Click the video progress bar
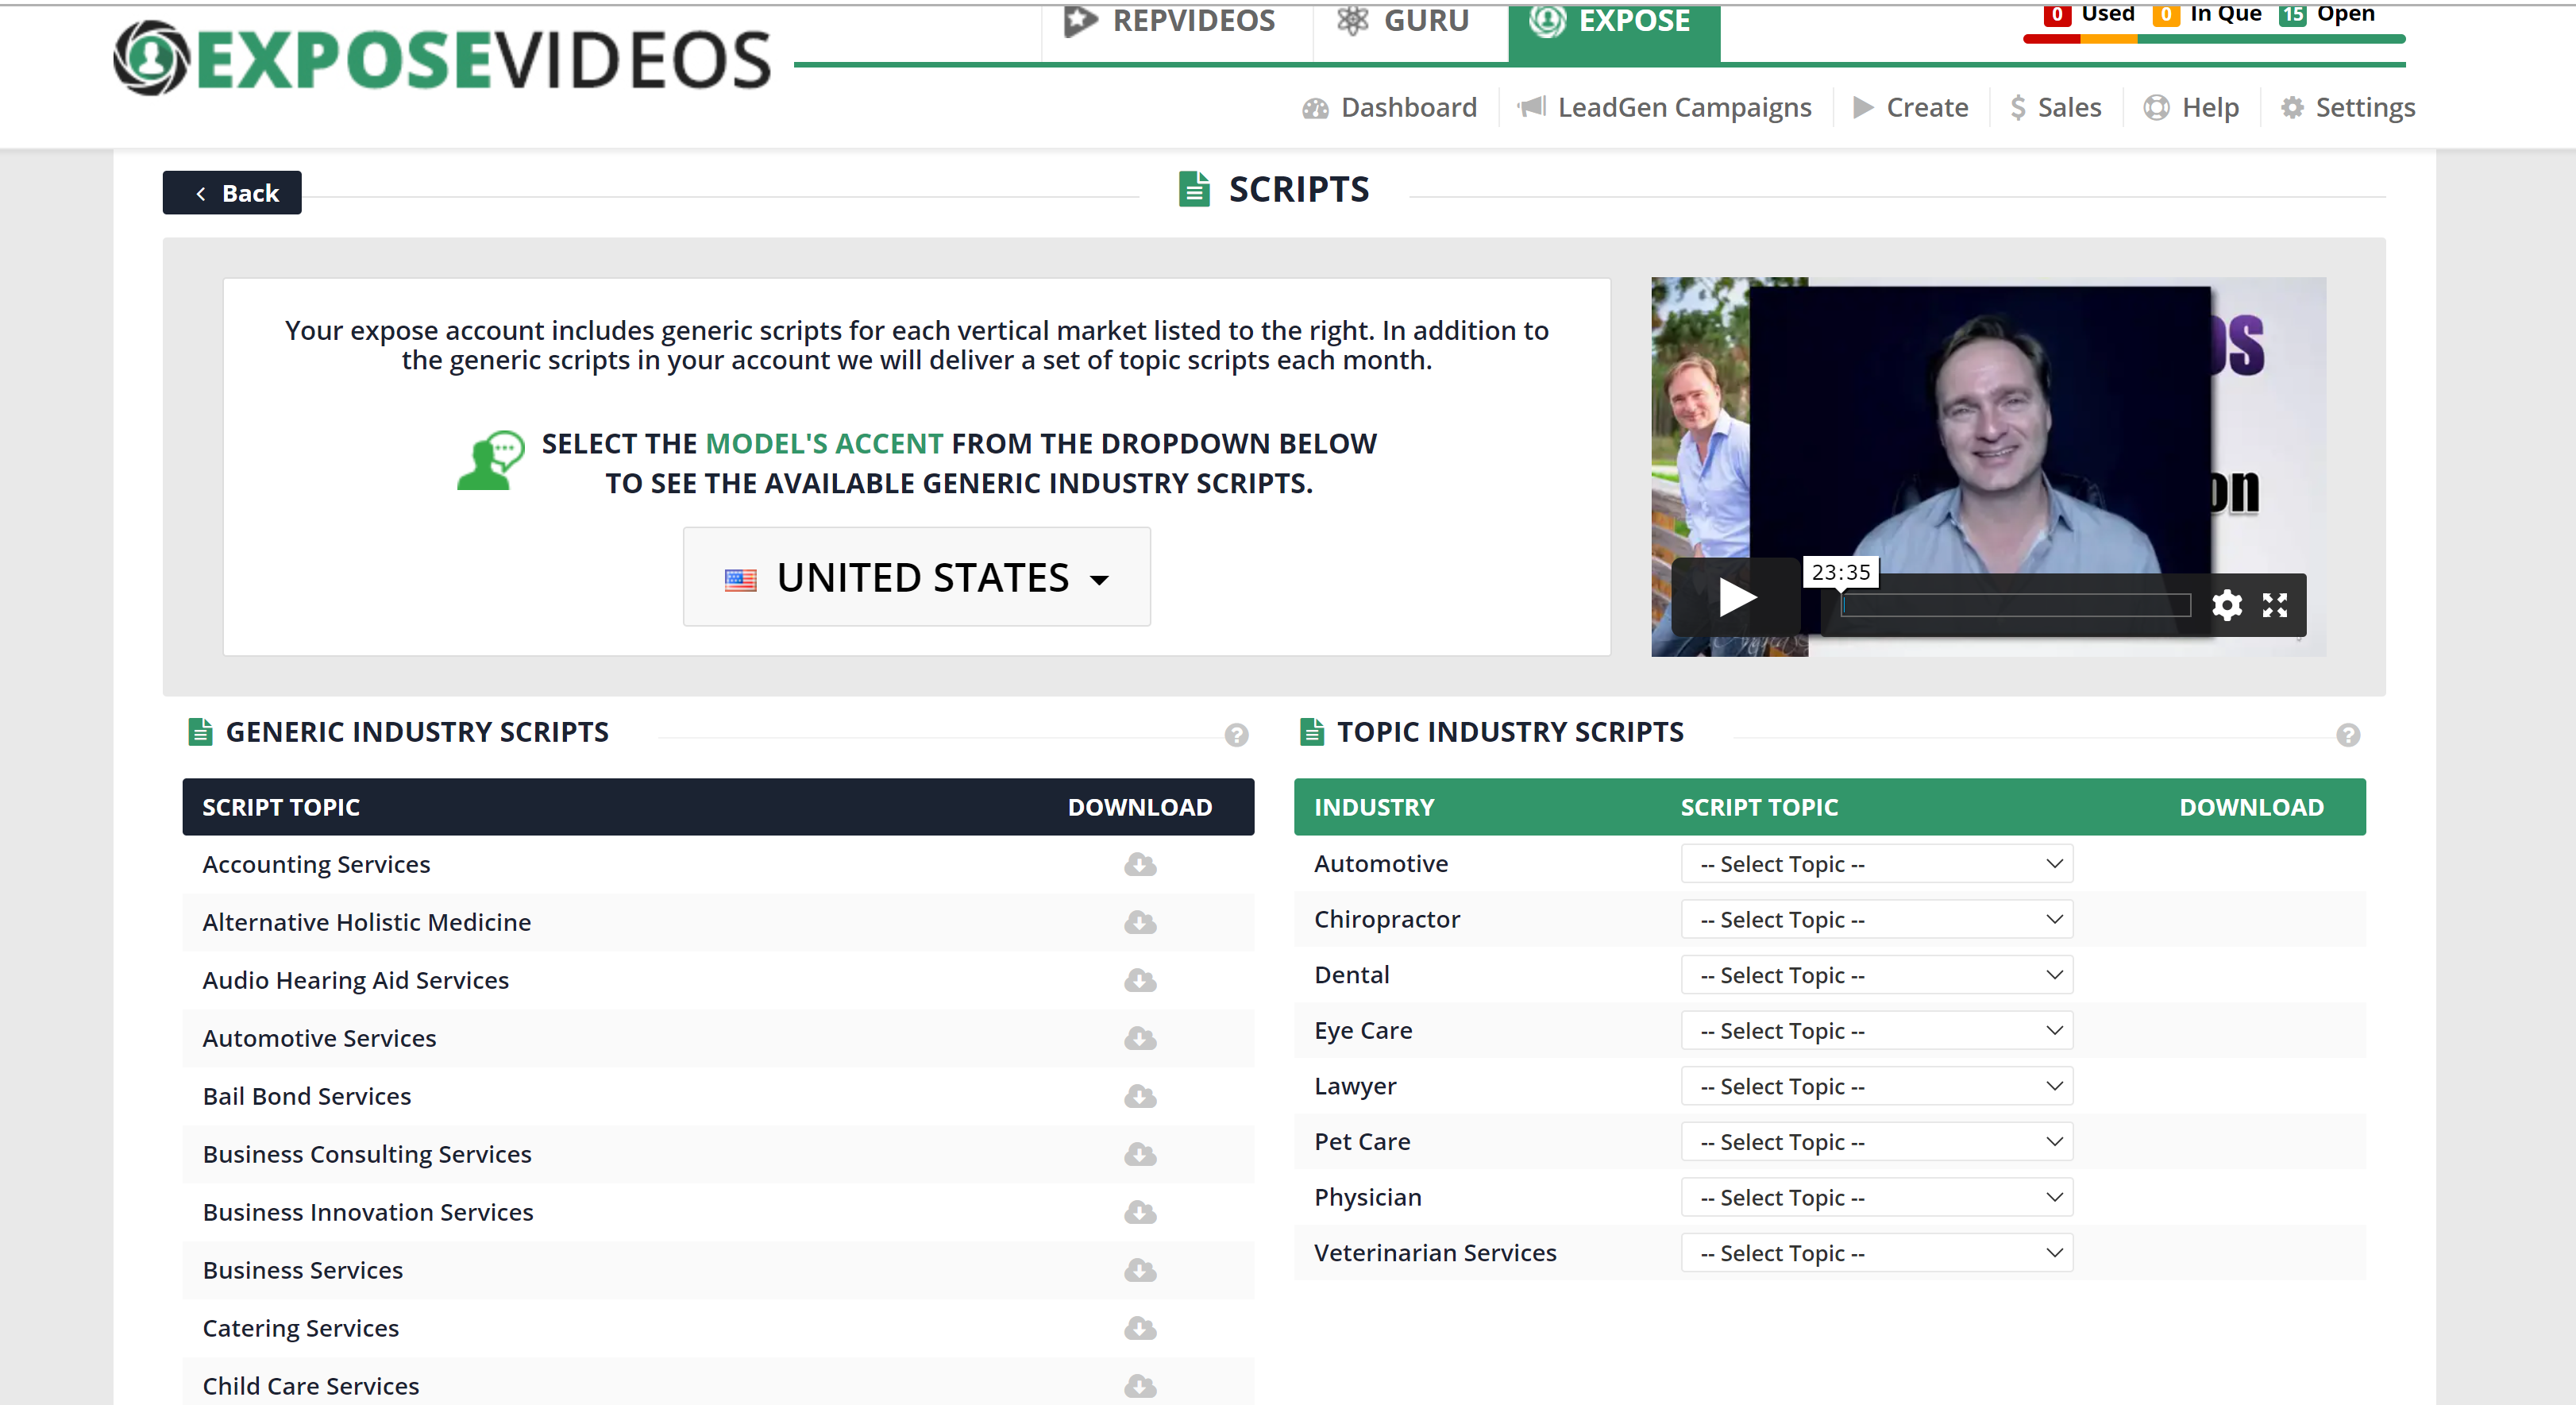Viewport: 2576px width, 1405px height. [x=2015, y=605]
